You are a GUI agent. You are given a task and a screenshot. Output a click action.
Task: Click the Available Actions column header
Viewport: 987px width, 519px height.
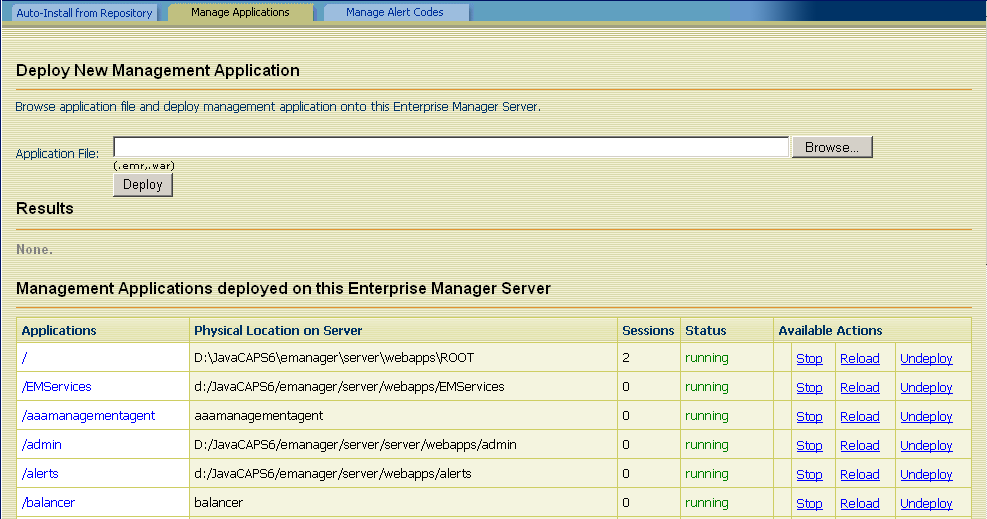830,330
